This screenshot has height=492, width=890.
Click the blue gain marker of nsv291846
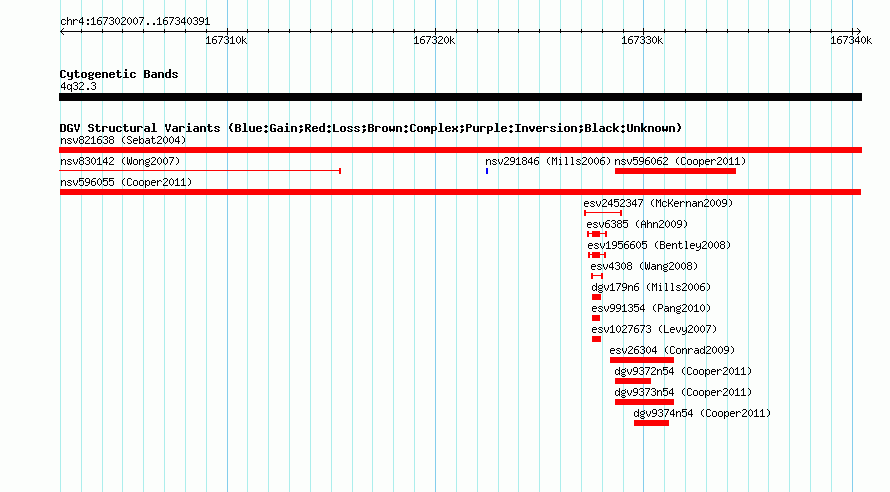pos(487,171)
